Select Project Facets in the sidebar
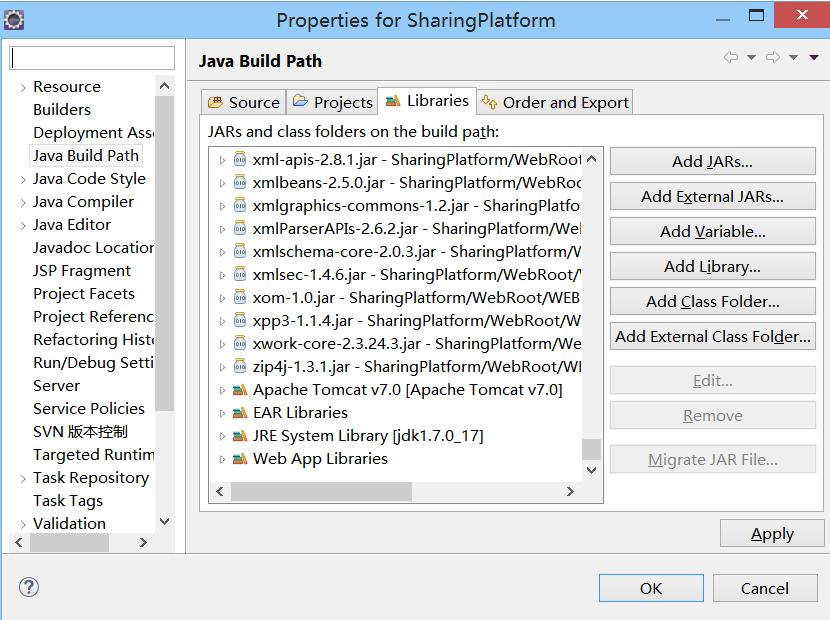Screen dimensions: 830x620 coord(83,293)
